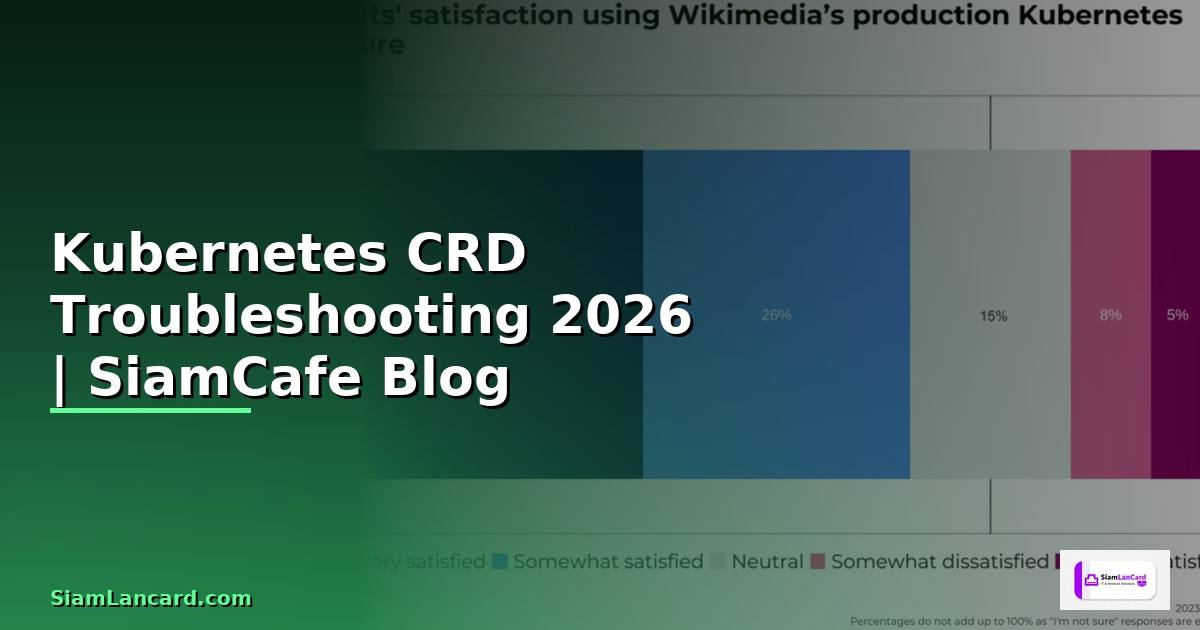Click the Neutral legend swatch
The height and width of the screenshot is (630, 1200).
point(716,562)
